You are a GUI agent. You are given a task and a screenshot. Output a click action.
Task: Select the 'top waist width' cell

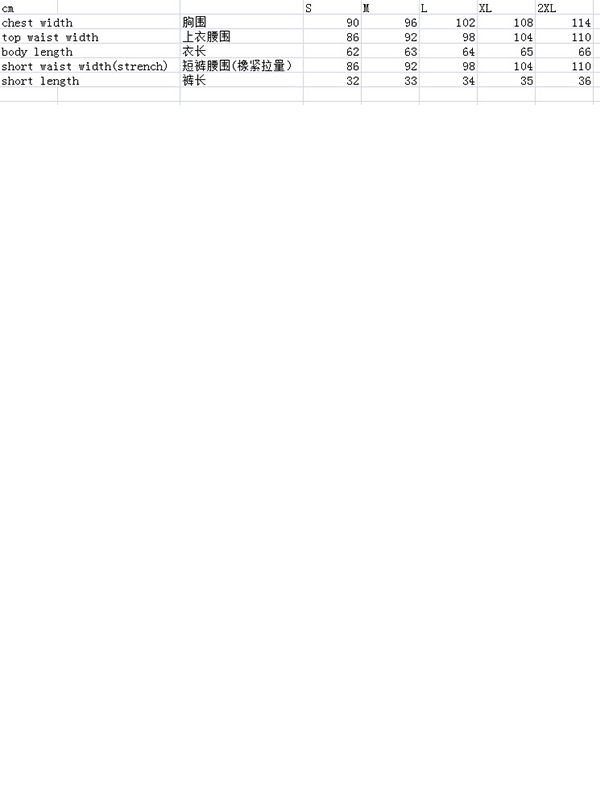90,37
